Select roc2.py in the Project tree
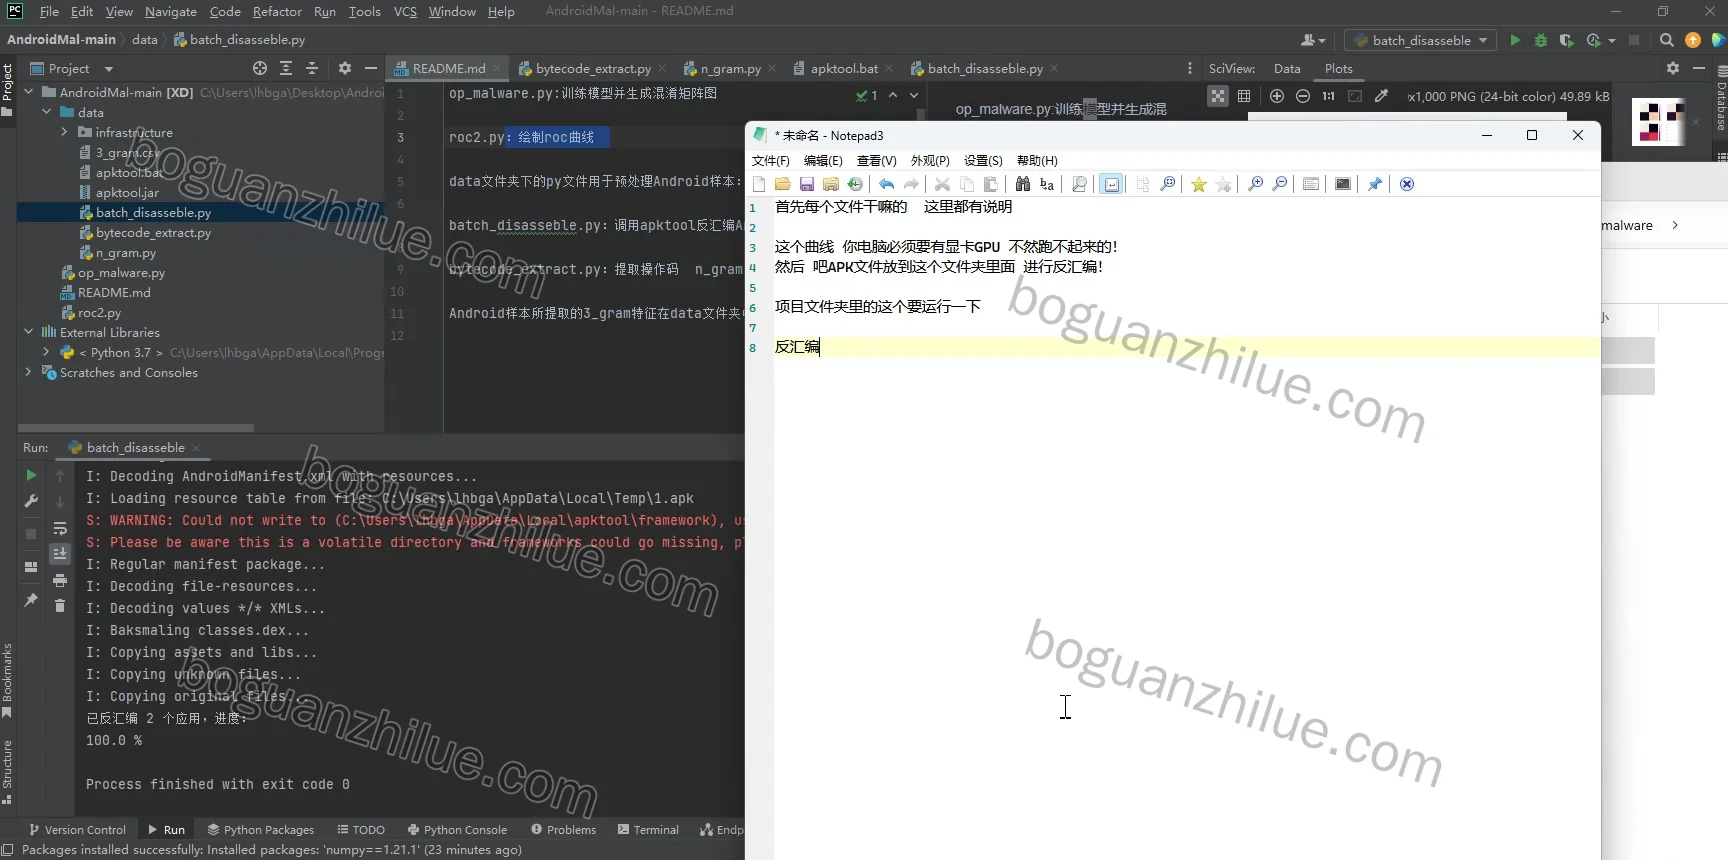Image resolution: width=1728 pixels, height=860 pixels. 99,312
